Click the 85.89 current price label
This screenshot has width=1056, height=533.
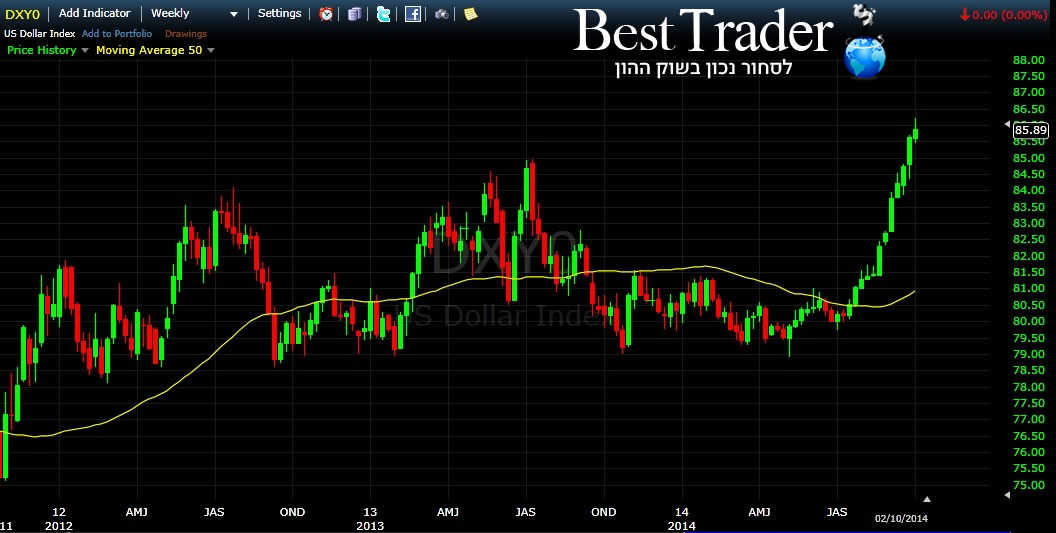1030,129
